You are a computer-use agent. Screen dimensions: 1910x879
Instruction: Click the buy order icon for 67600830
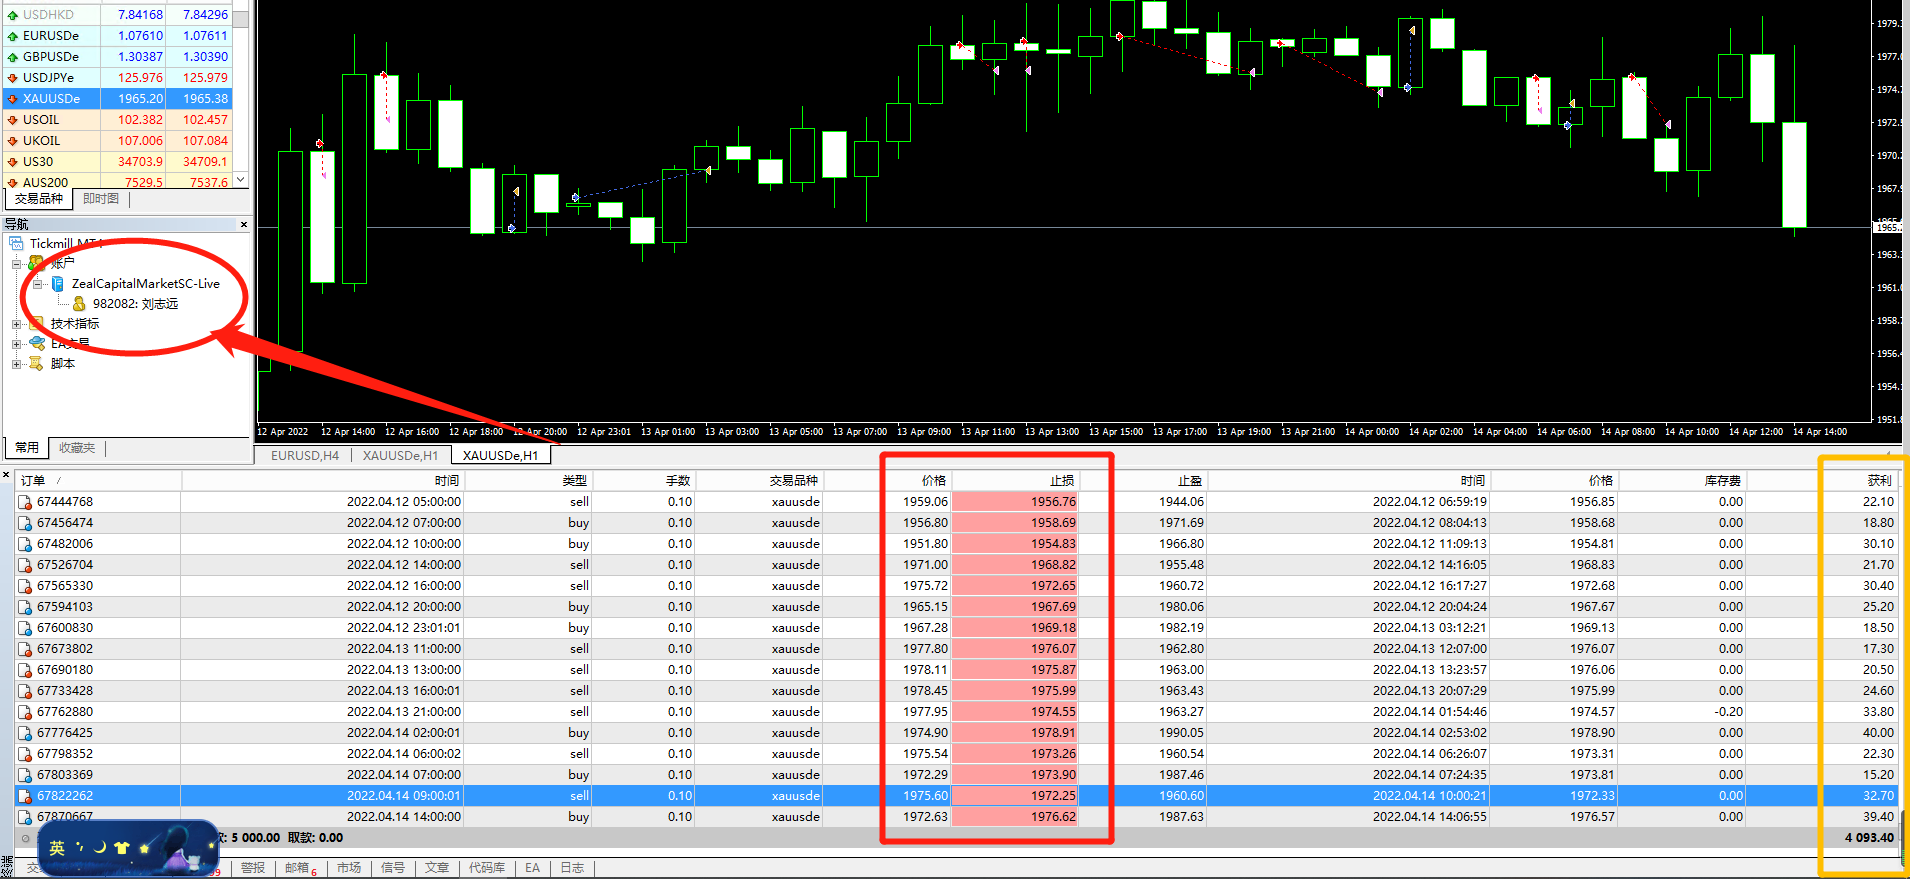[x=25, y=628]
